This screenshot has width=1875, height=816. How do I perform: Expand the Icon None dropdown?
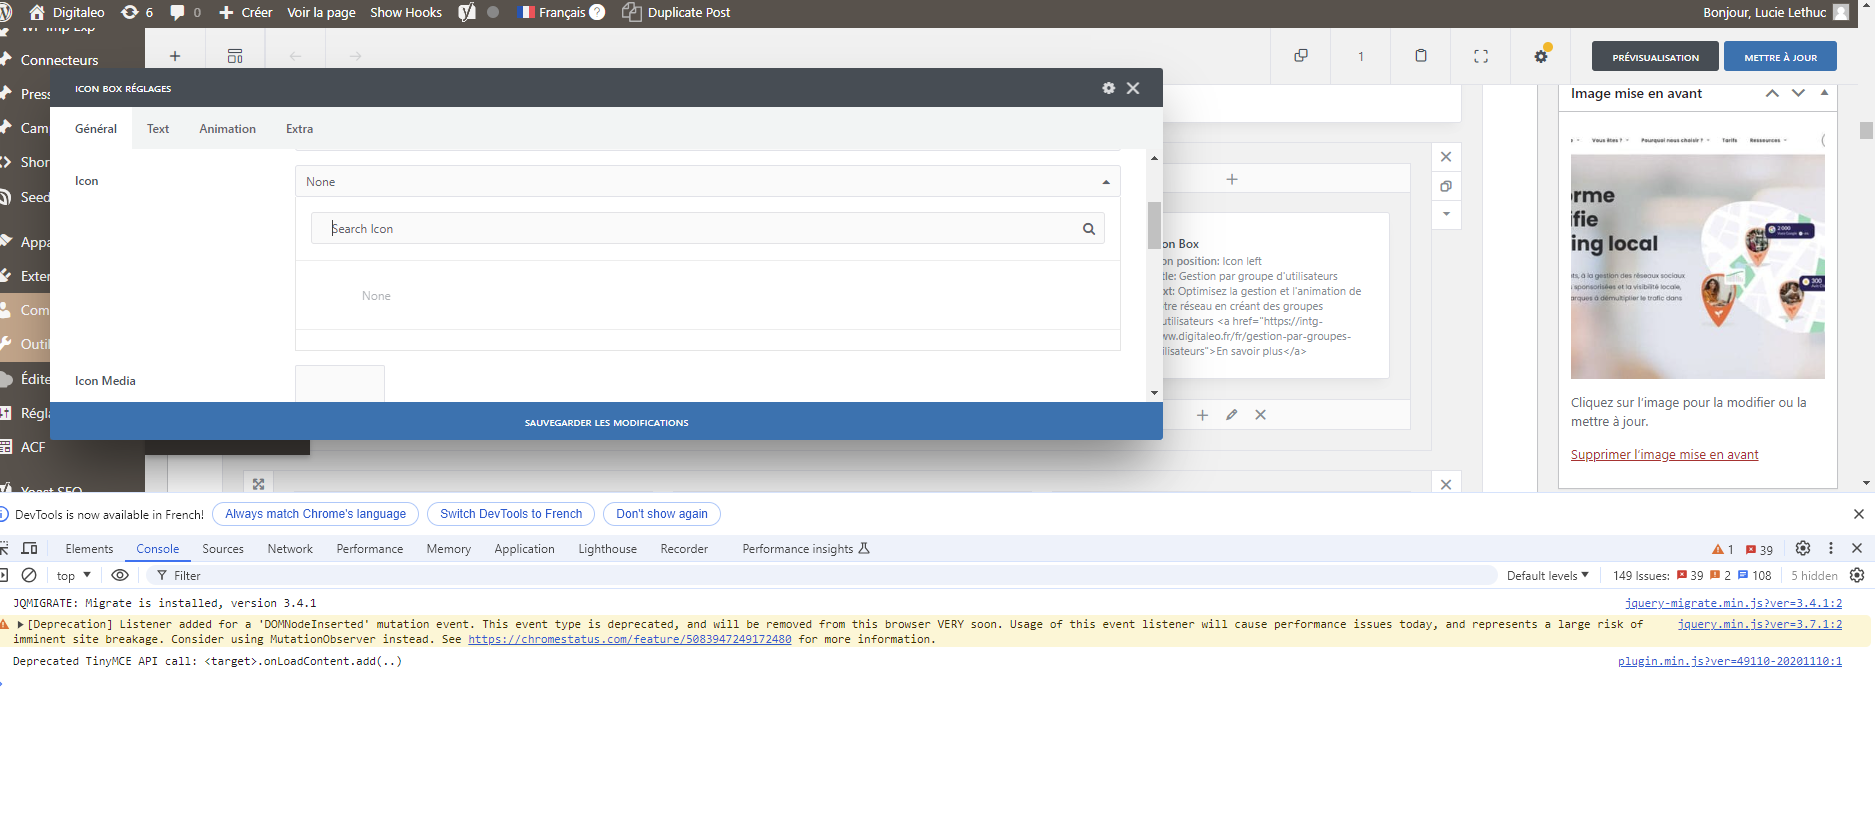(707, 182)
